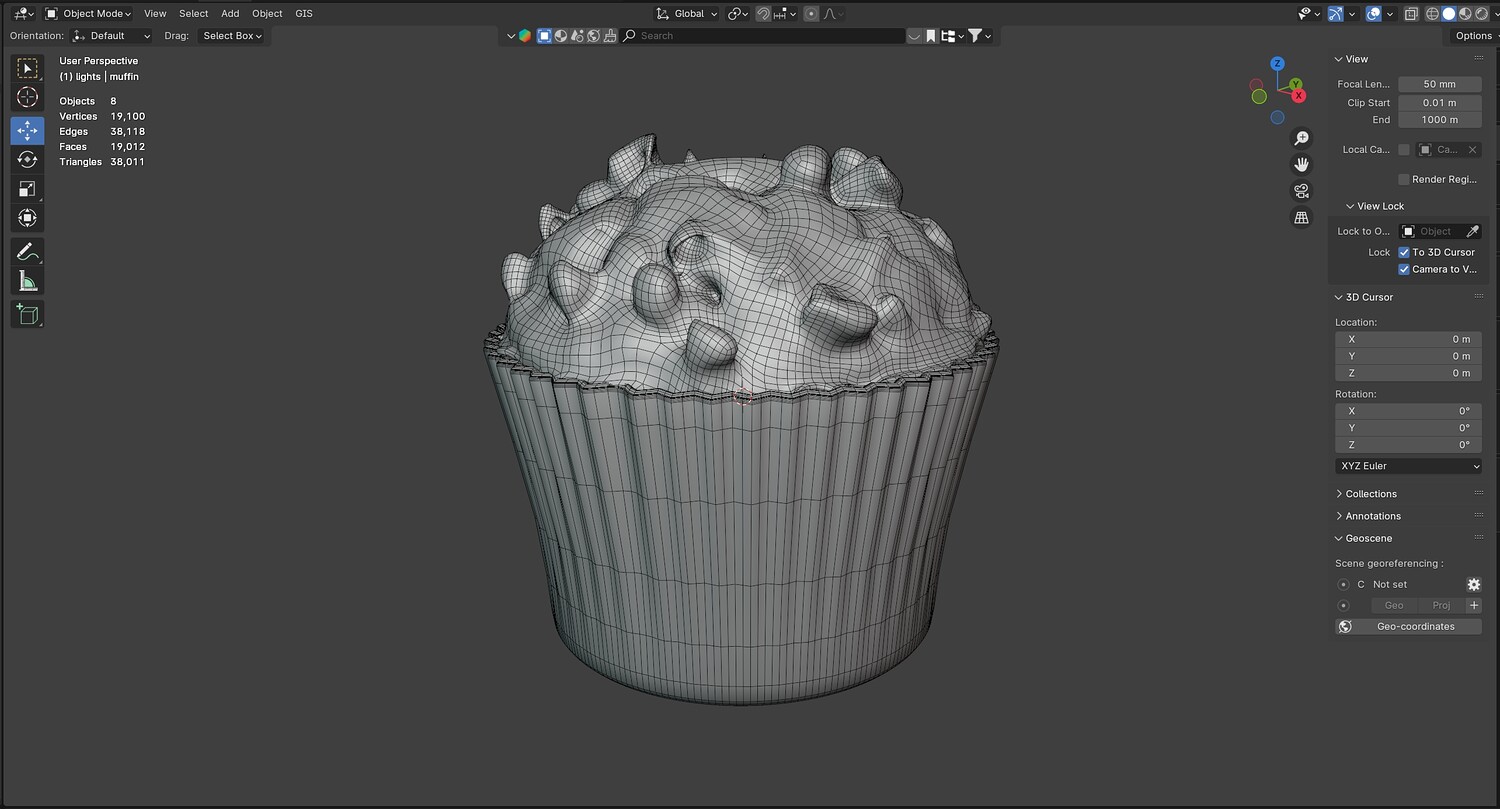Toggle proportional editing button
The height and width of the screenshot is (809, 1500).
coord(811,14)
